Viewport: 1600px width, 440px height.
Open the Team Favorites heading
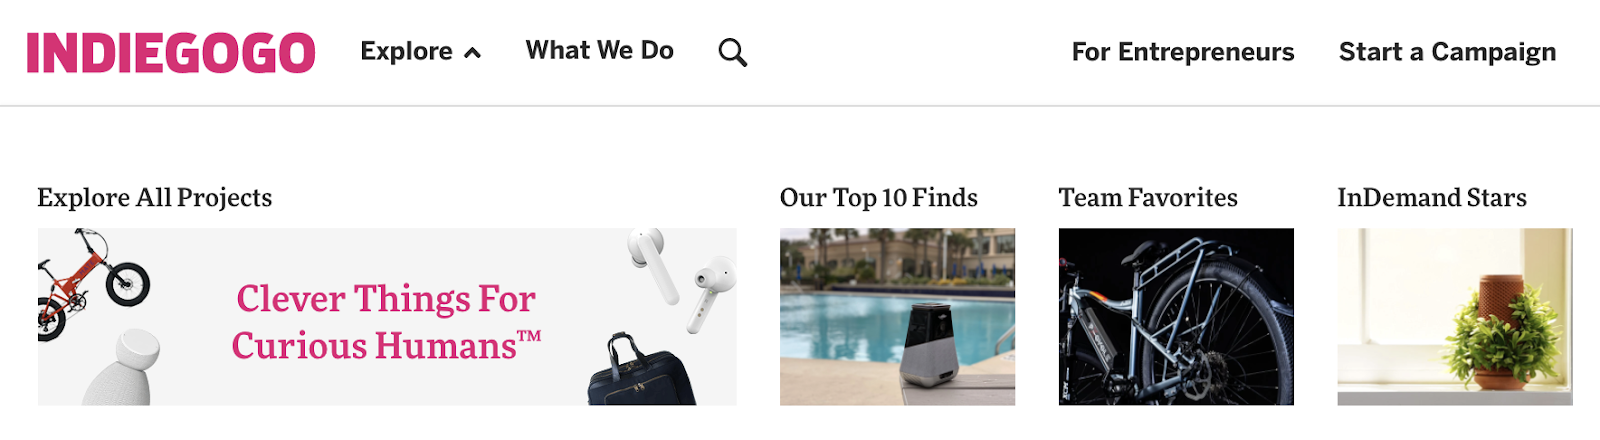click(x=1148, y=198)
